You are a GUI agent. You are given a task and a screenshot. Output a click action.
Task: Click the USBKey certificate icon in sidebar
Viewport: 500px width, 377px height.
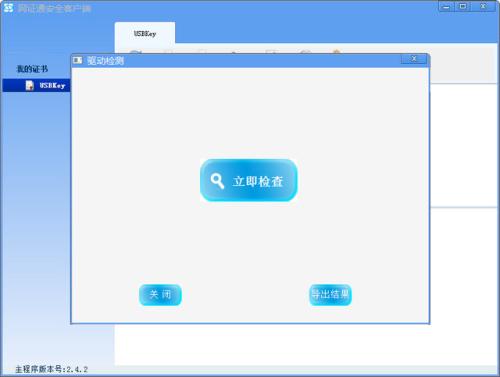[x=30, y=85]
